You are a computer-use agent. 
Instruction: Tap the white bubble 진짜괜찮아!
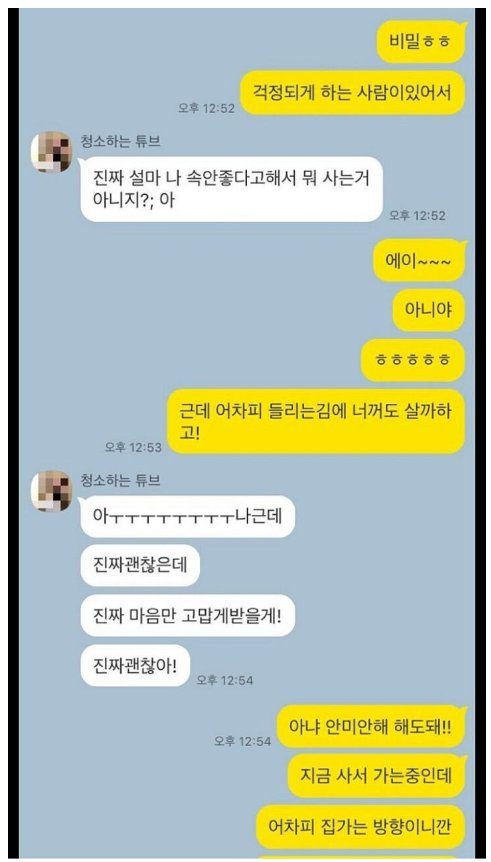pos(135,665)
